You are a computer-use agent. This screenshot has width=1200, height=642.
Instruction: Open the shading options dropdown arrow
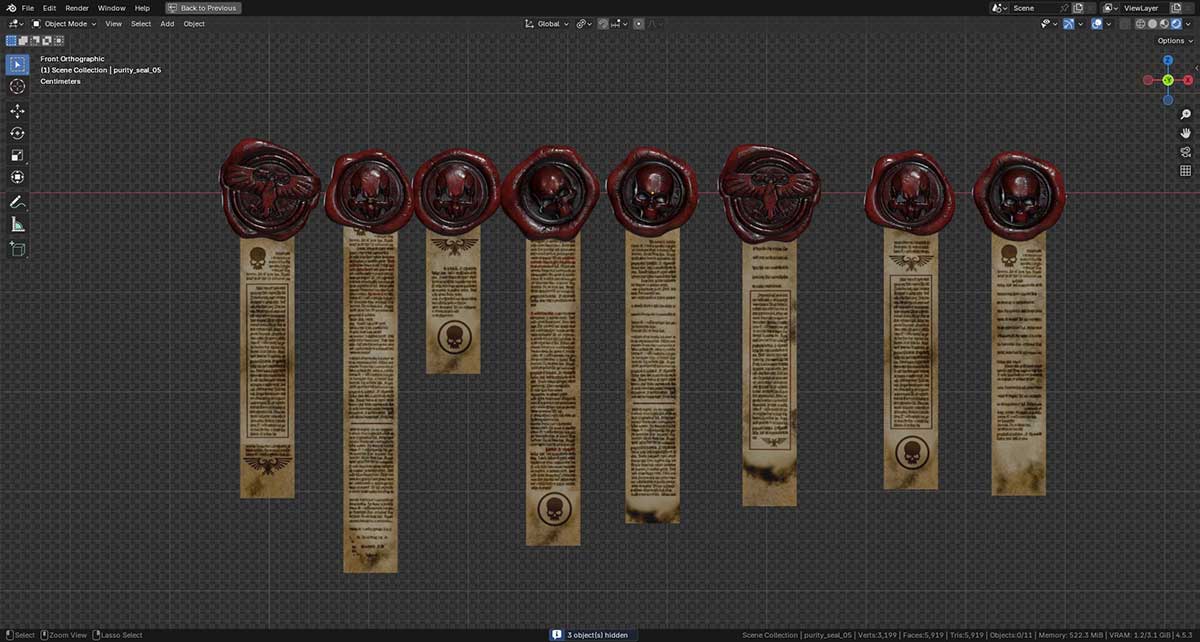pos(1188,24)
